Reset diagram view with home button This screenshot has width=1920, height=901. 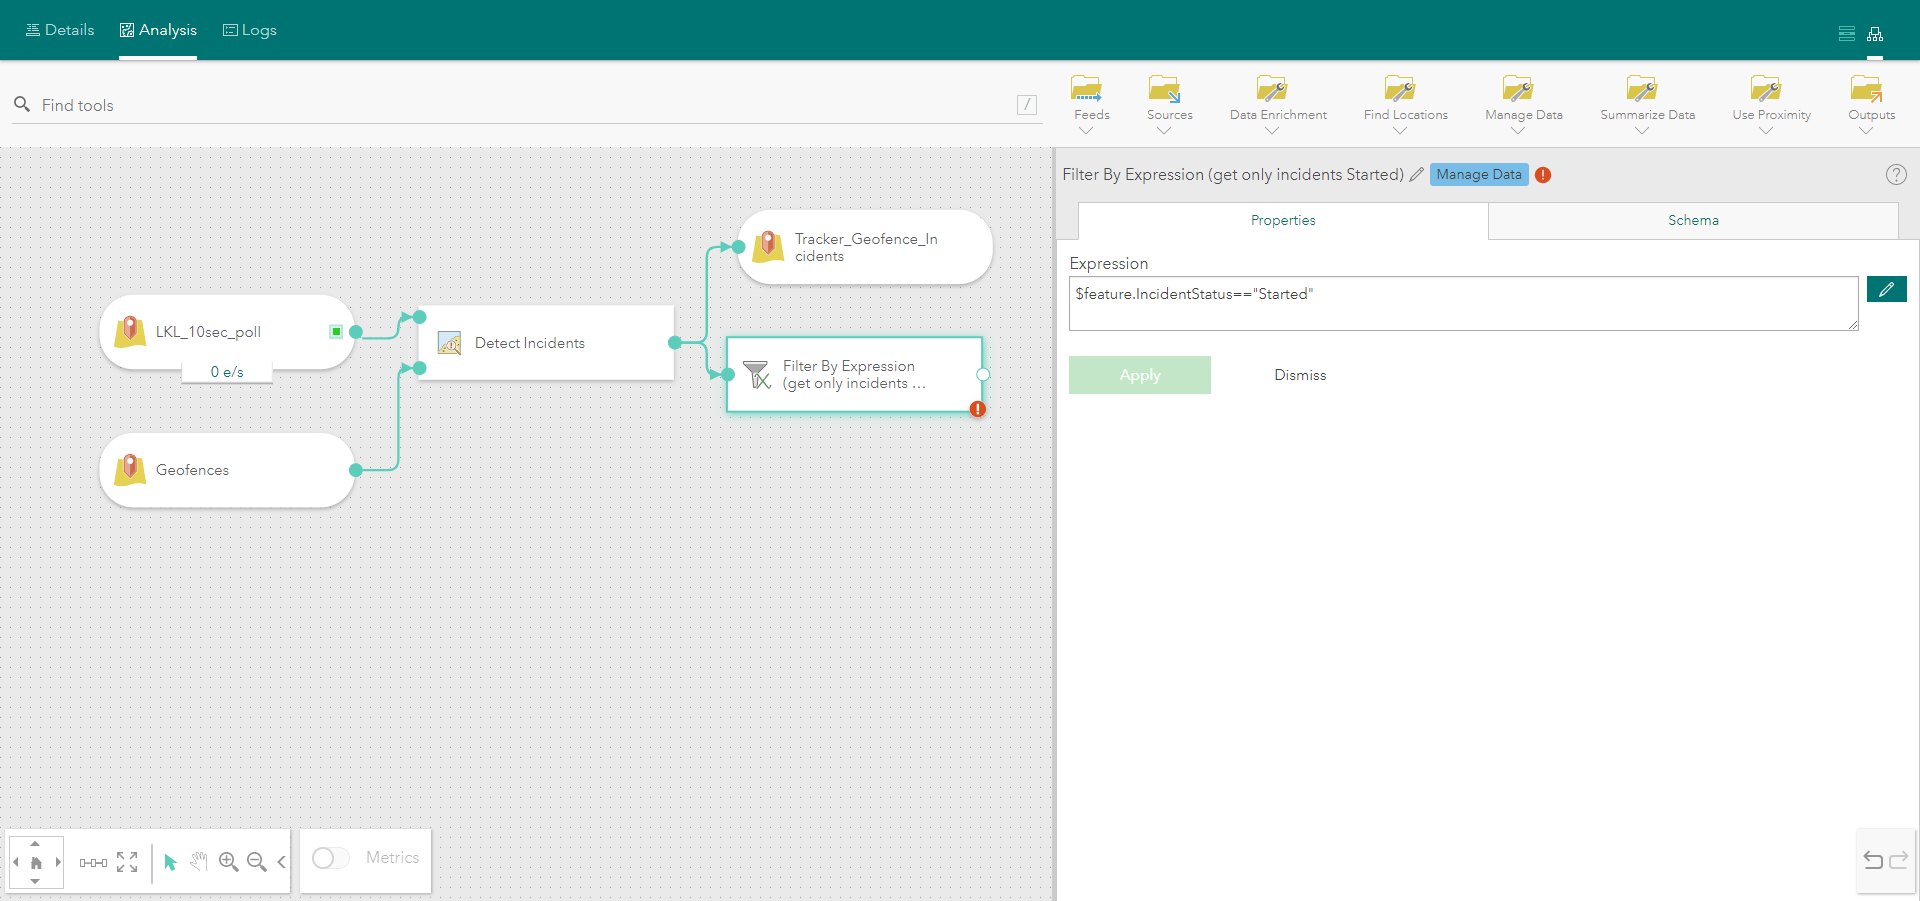[36, 862]
